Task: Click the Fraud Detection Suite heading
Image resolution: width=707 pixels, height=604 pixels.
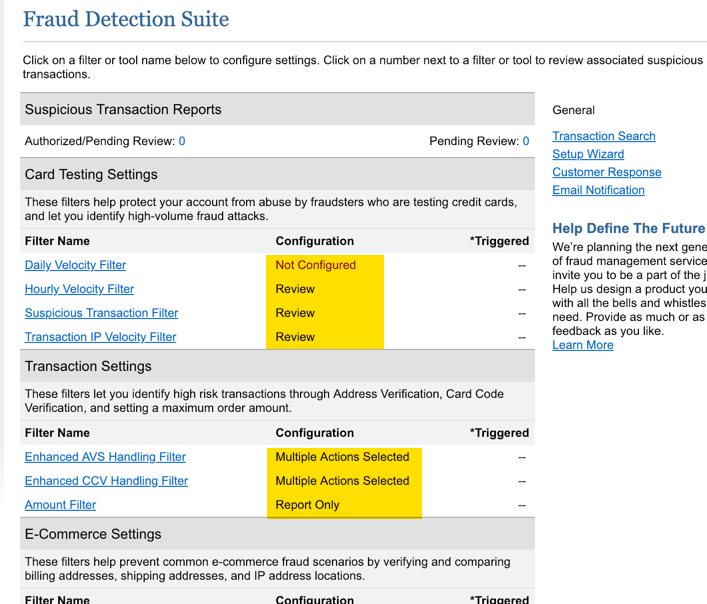Action: click(x=126, y=19)
